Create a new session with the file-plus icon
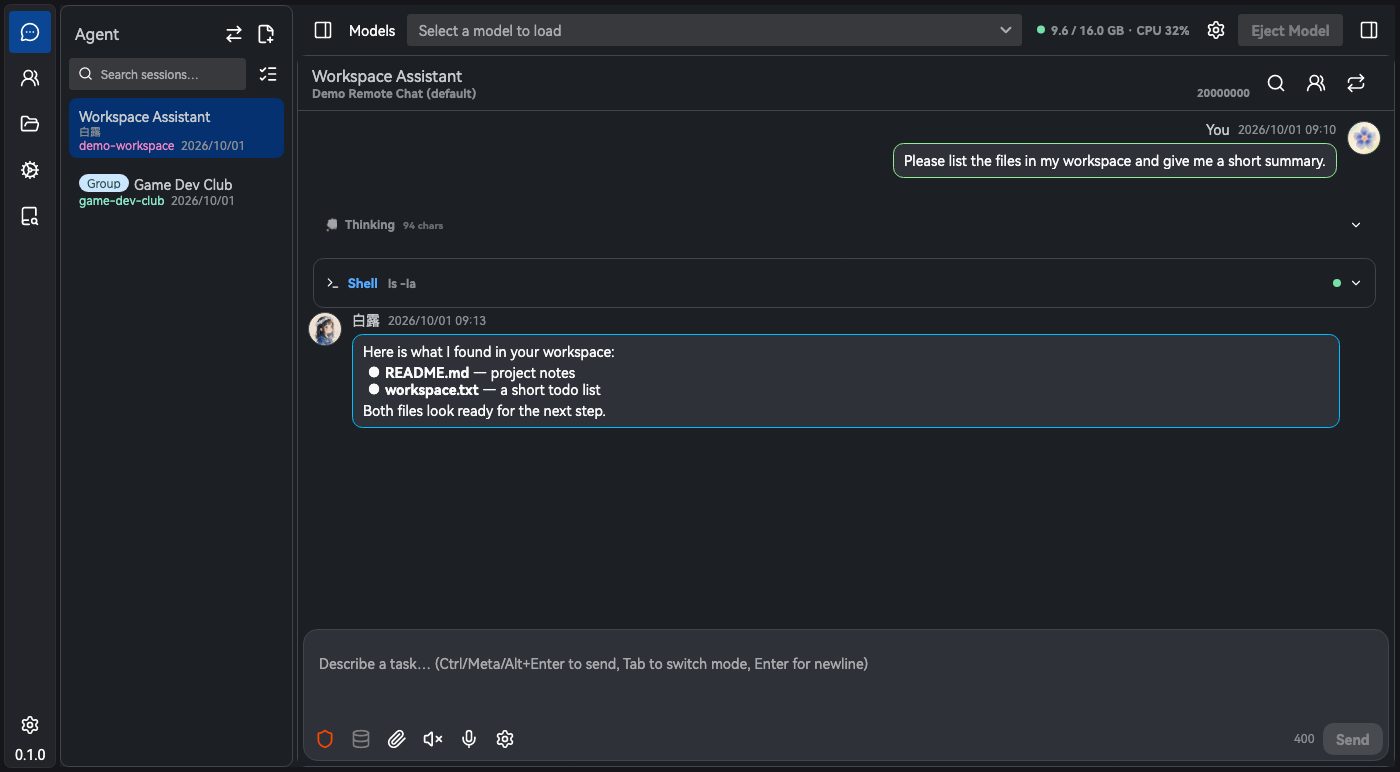Viewport: 1400px width, 772px height. point(266,34)
